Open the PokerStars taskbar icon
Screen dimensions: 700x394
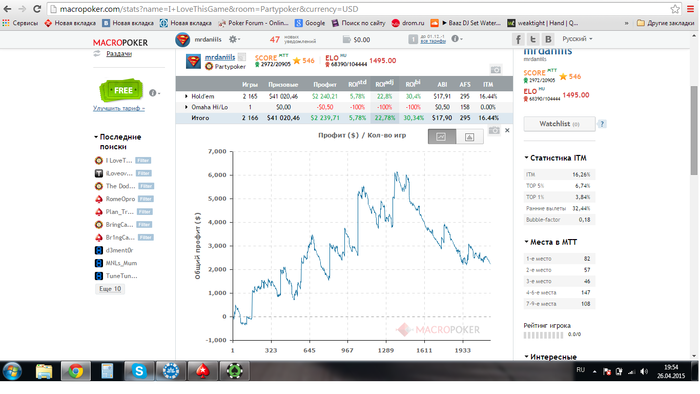coord(203,371)
